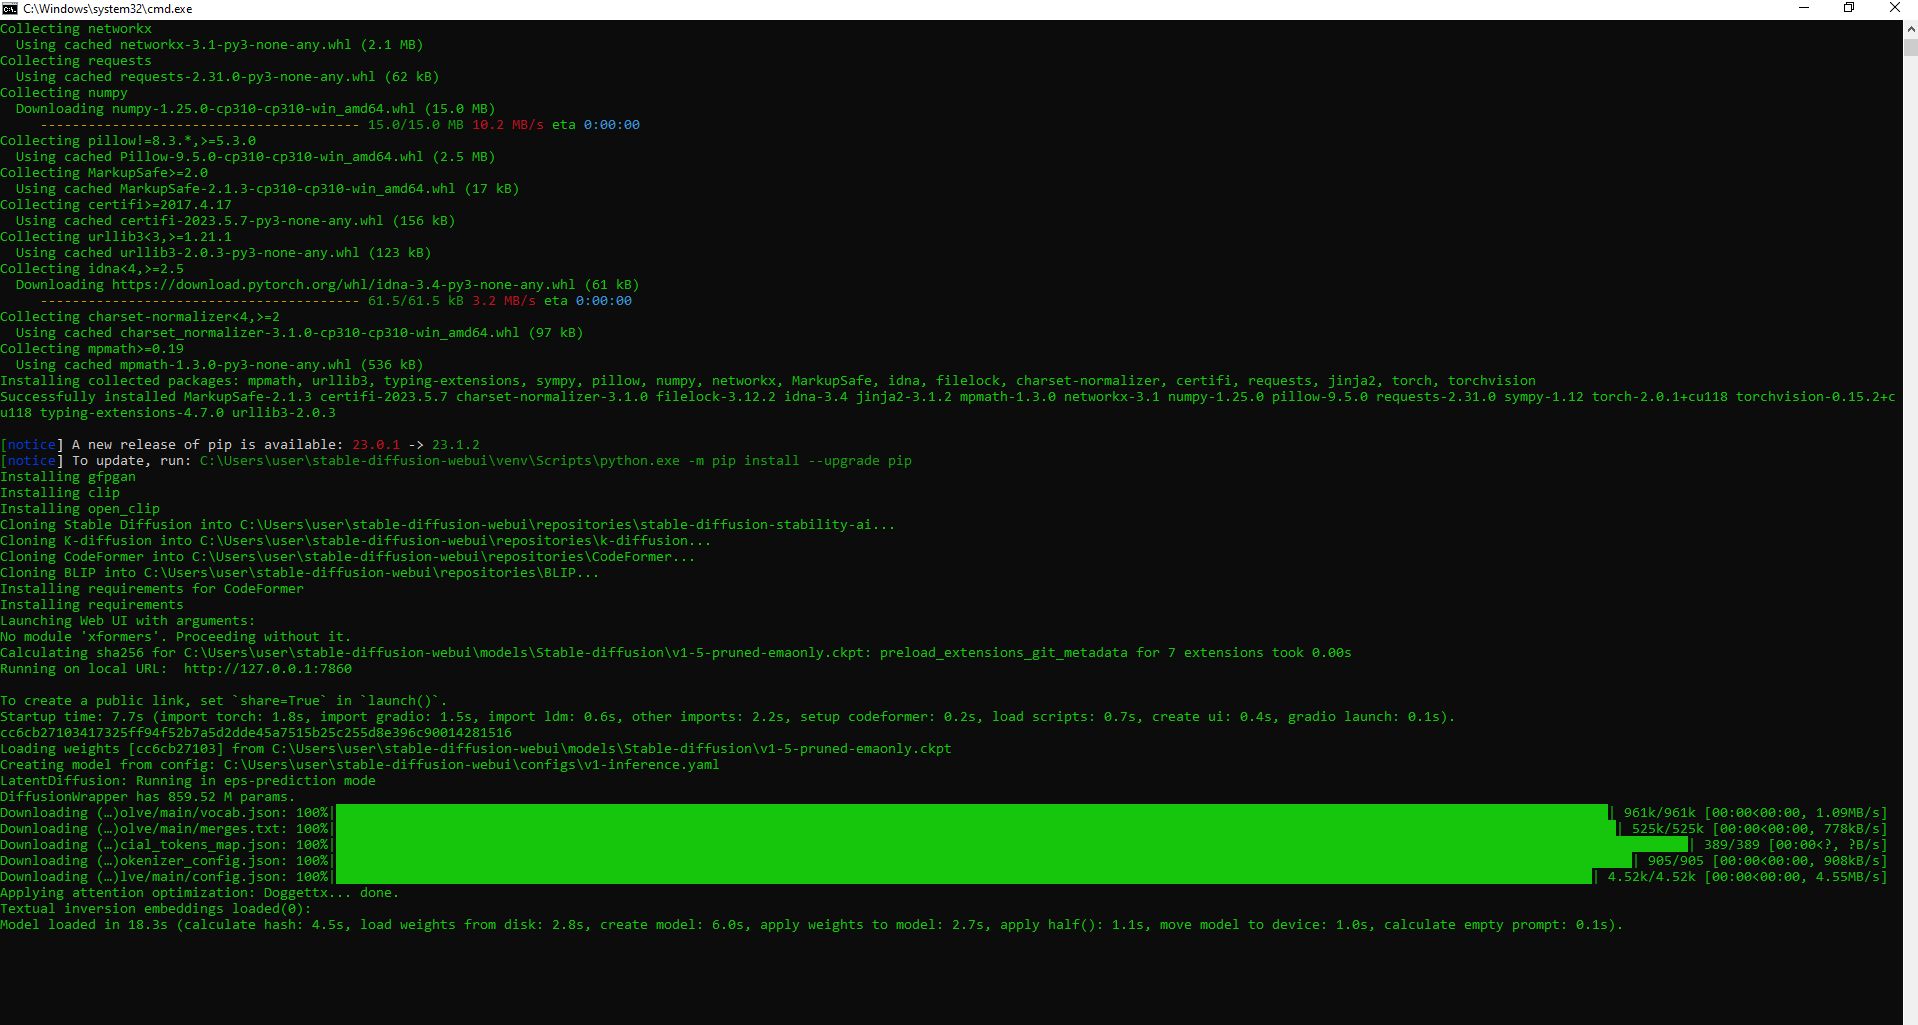Click "DiffusionWrapper has 859.52 M params."
Screen dimensions: 1918x1025
pos(148,797)
